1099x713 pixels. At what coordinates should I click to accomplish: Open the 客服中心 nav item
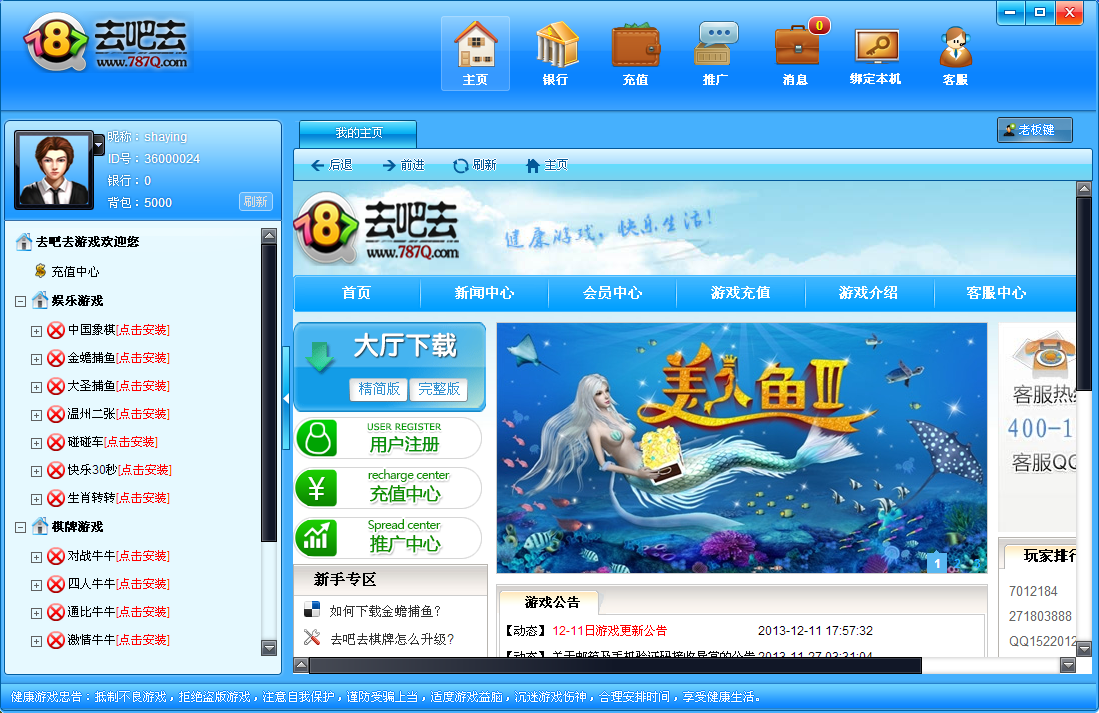(997, 293)
